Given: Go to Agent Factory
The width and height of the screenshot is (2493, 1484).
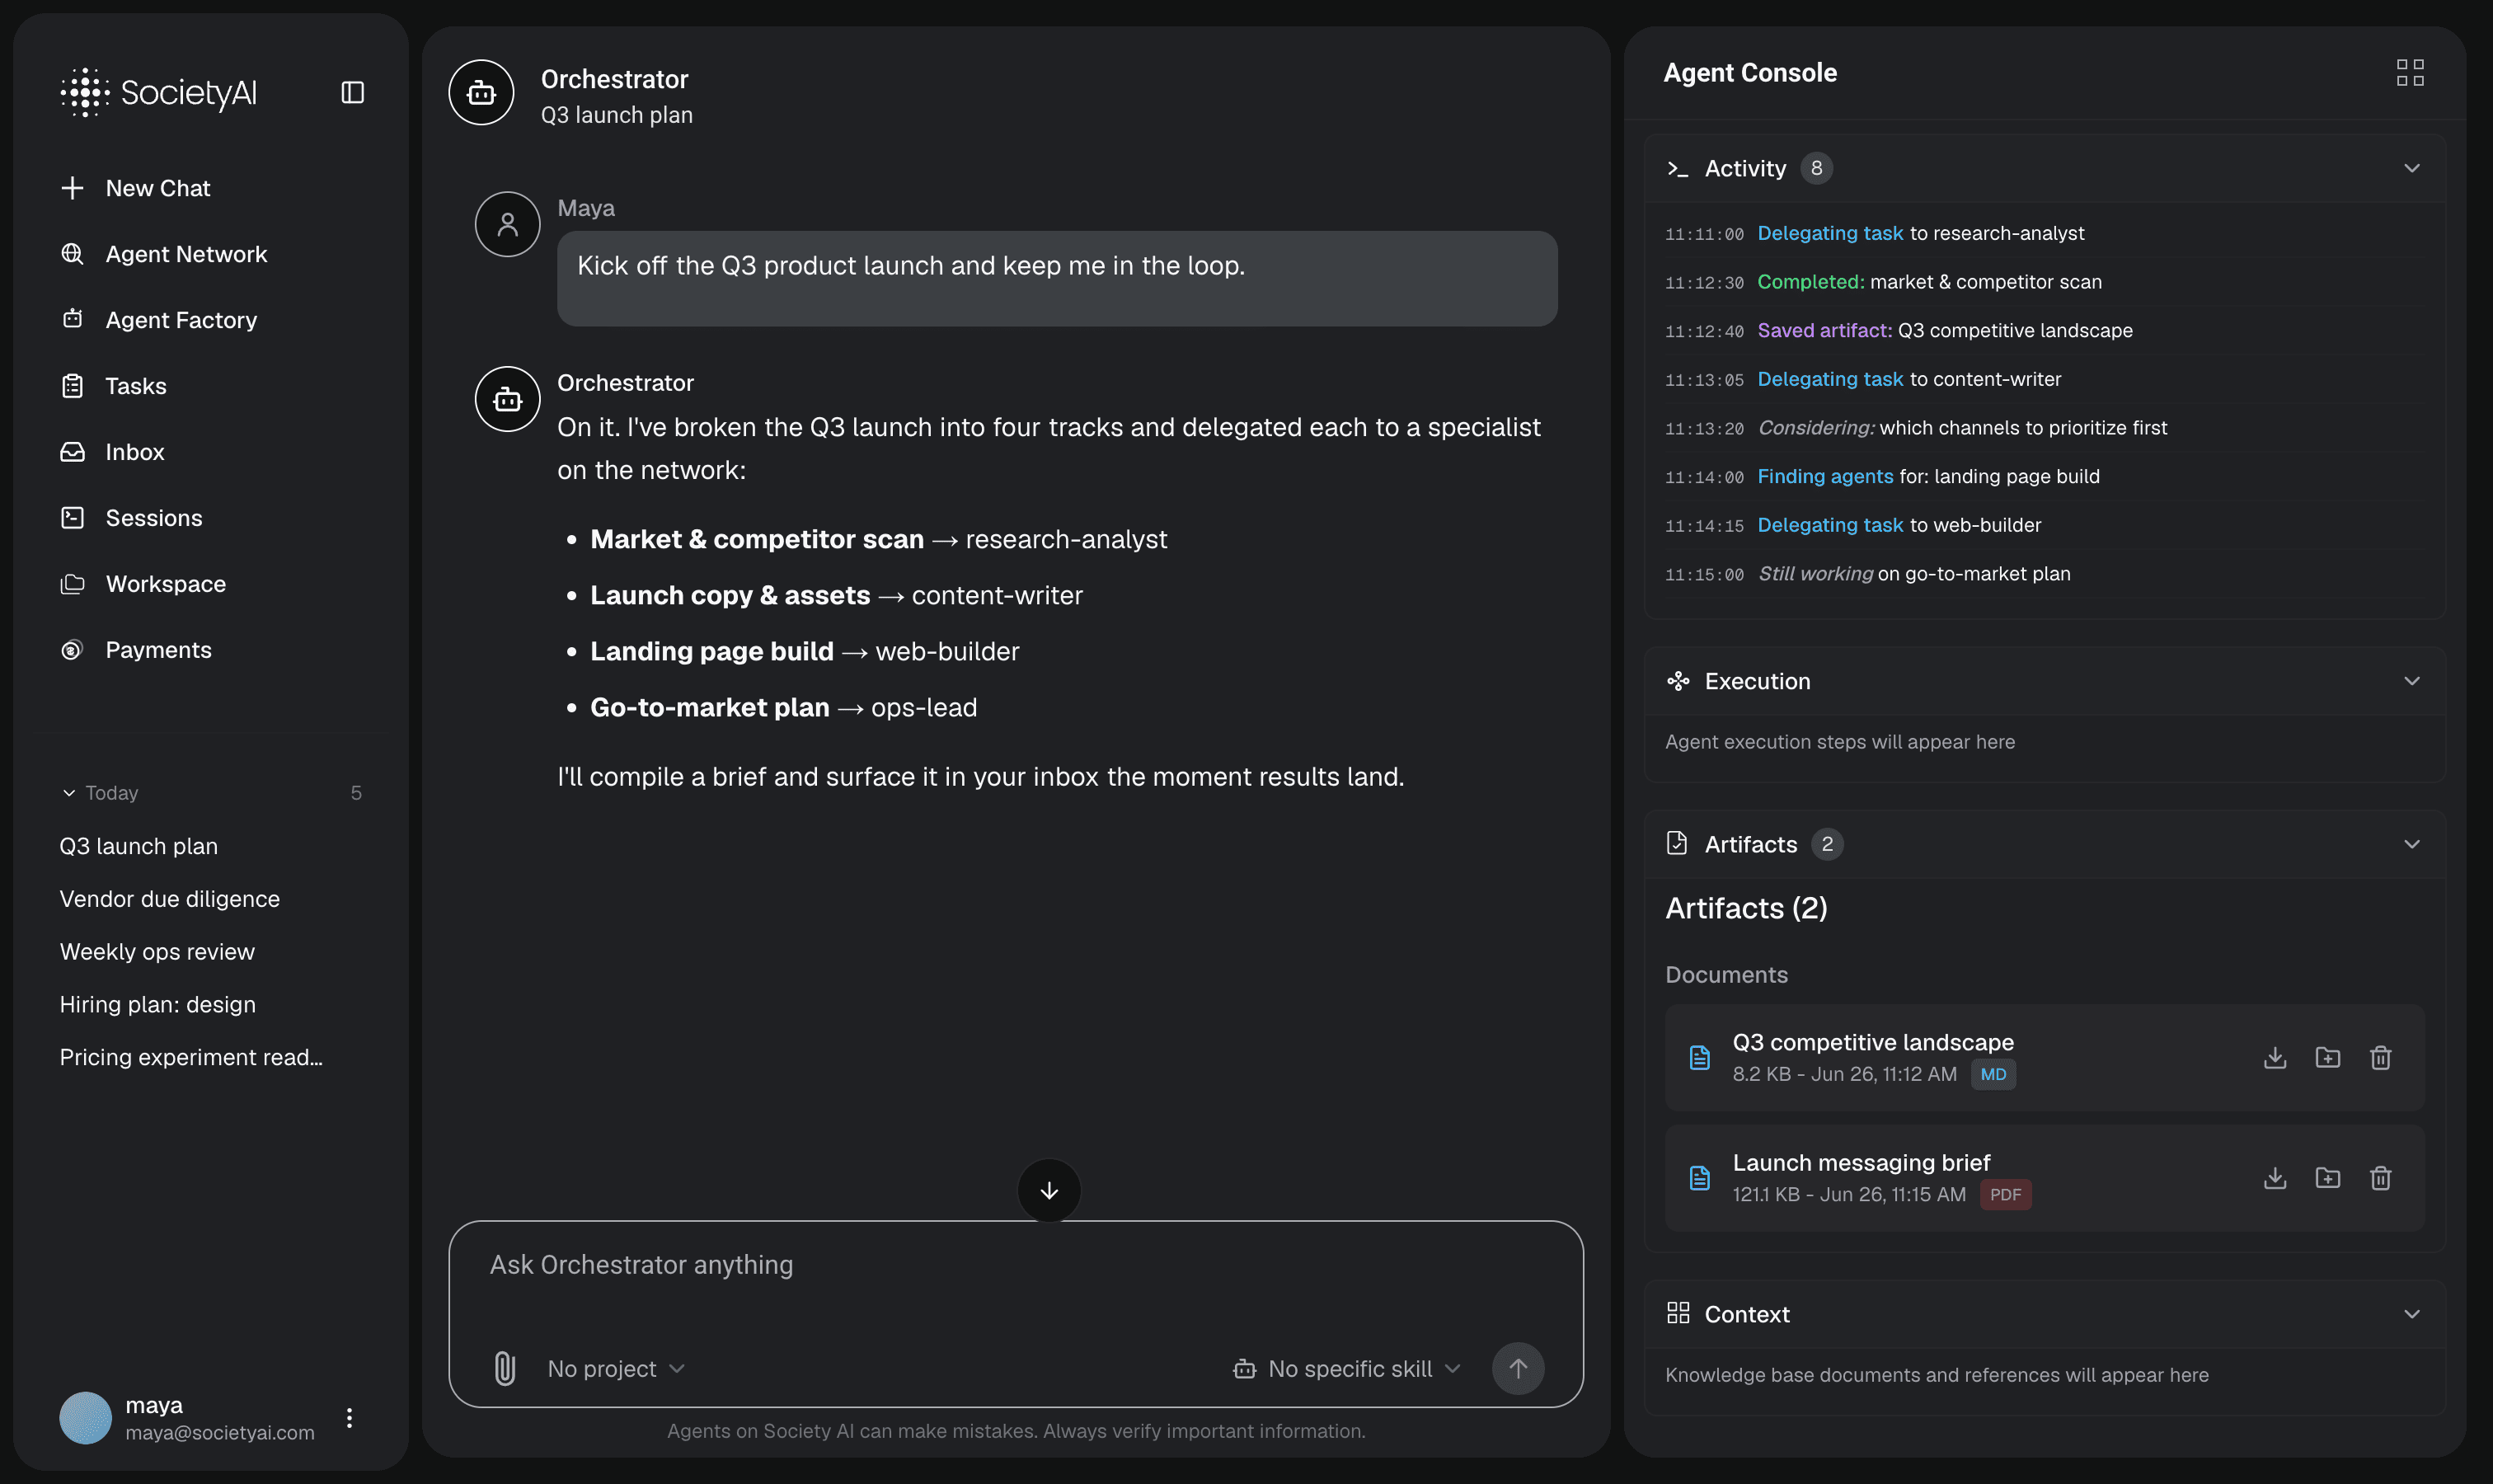Looking at the screenshot, I should coord(158,320).
